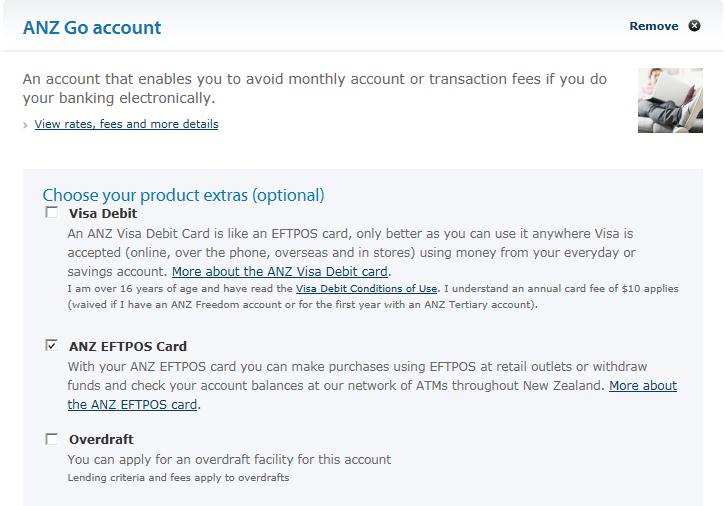Open the Visa Debit Conditions of Use link
Viewport: 726px width, 506px height.
click(366, 289)
